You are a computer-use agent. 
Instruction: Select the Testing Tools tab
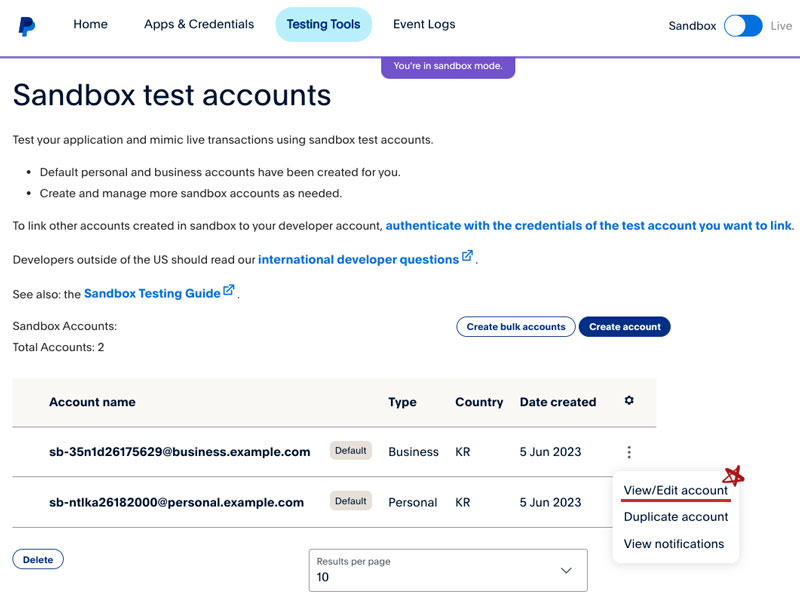pos(323,24)
